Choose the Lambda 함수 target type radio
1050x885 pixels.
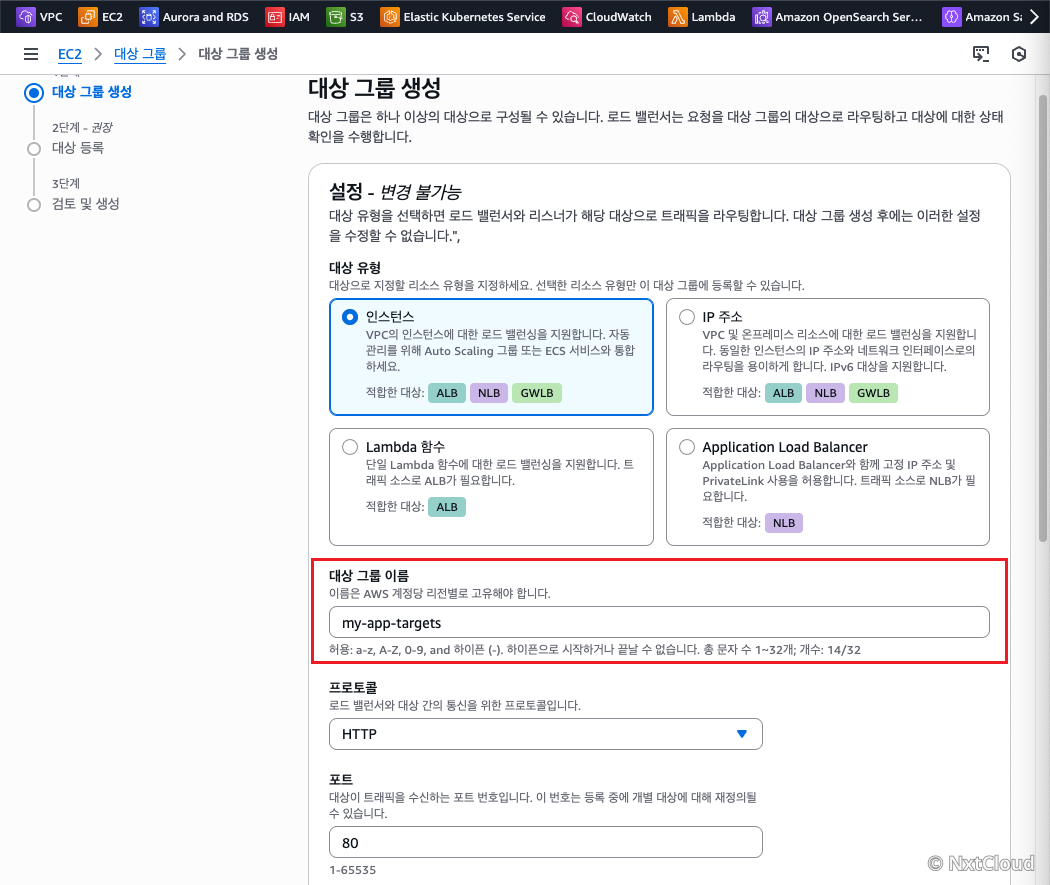tap(350, 447)
